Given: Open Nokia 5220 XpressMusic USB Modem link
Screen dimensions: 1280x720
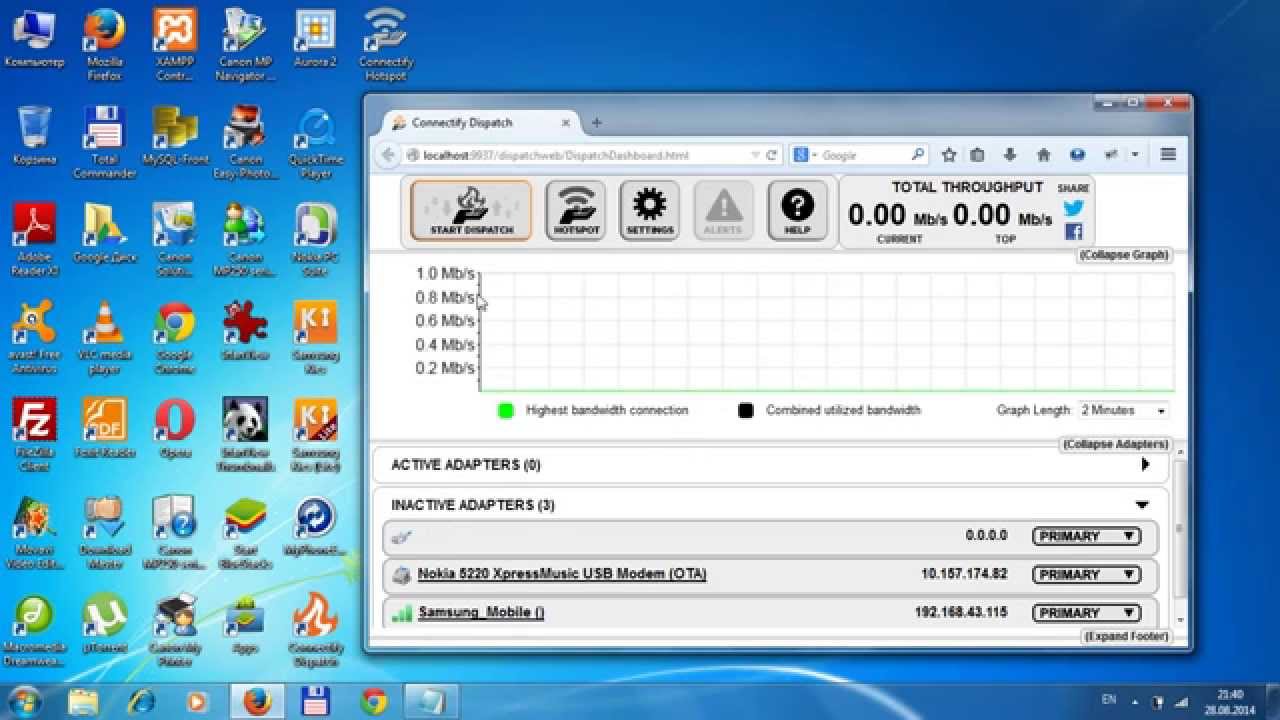Looking at the screenshot, I should pos(562,574).
